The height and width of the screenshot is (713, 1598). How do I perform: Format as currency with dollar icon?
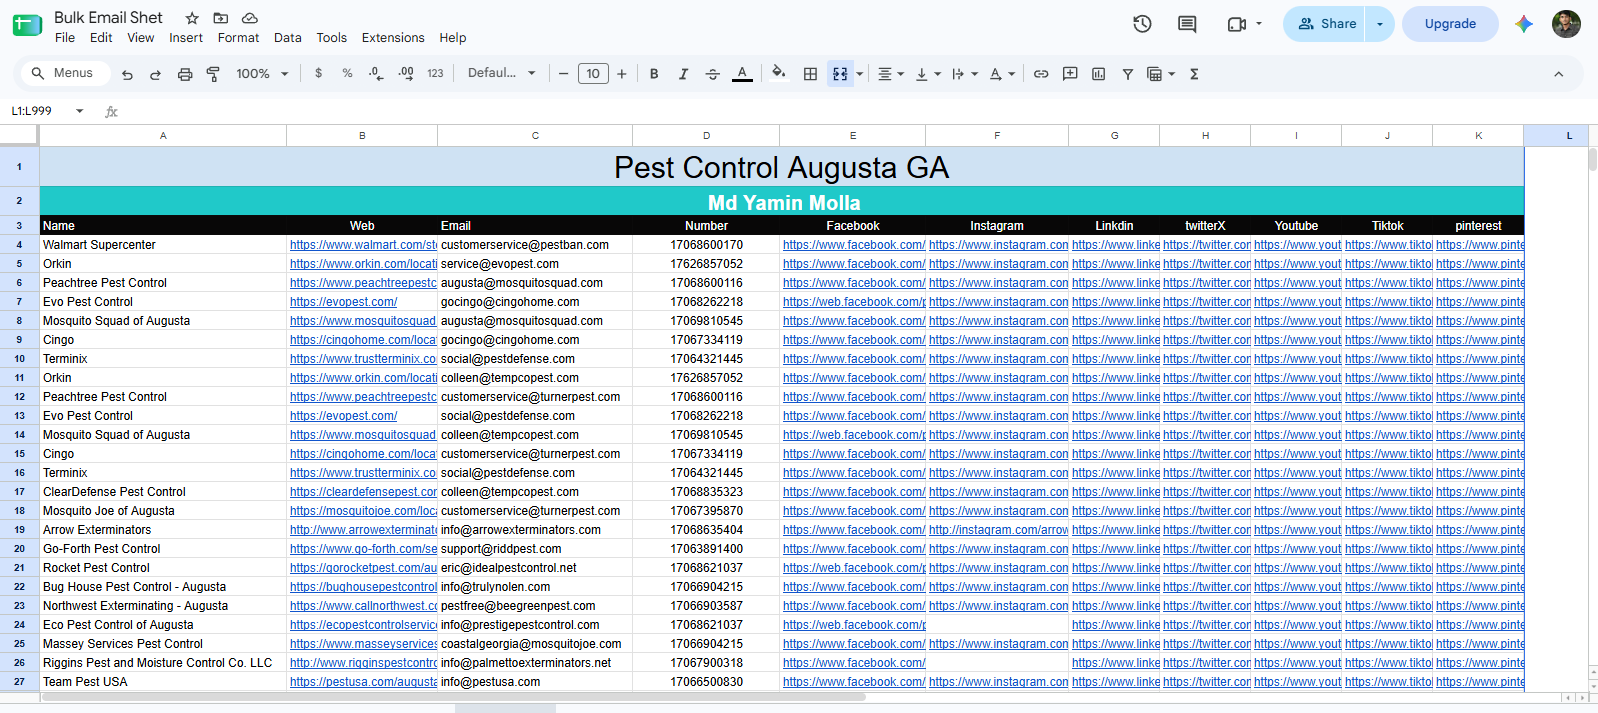click(x=319, y=74)
